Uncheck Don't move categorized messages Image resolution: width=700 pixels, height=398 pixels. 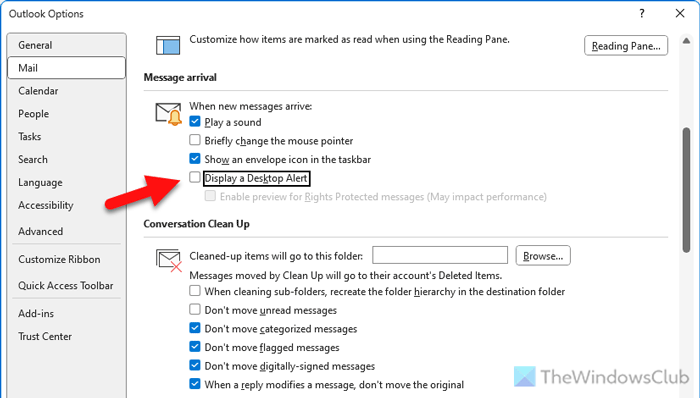[195, 328]
